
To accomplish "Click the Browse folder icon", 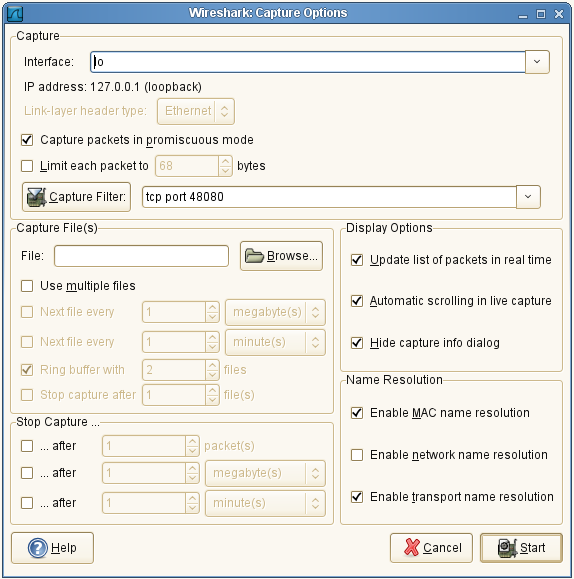I will pos(254,256).
